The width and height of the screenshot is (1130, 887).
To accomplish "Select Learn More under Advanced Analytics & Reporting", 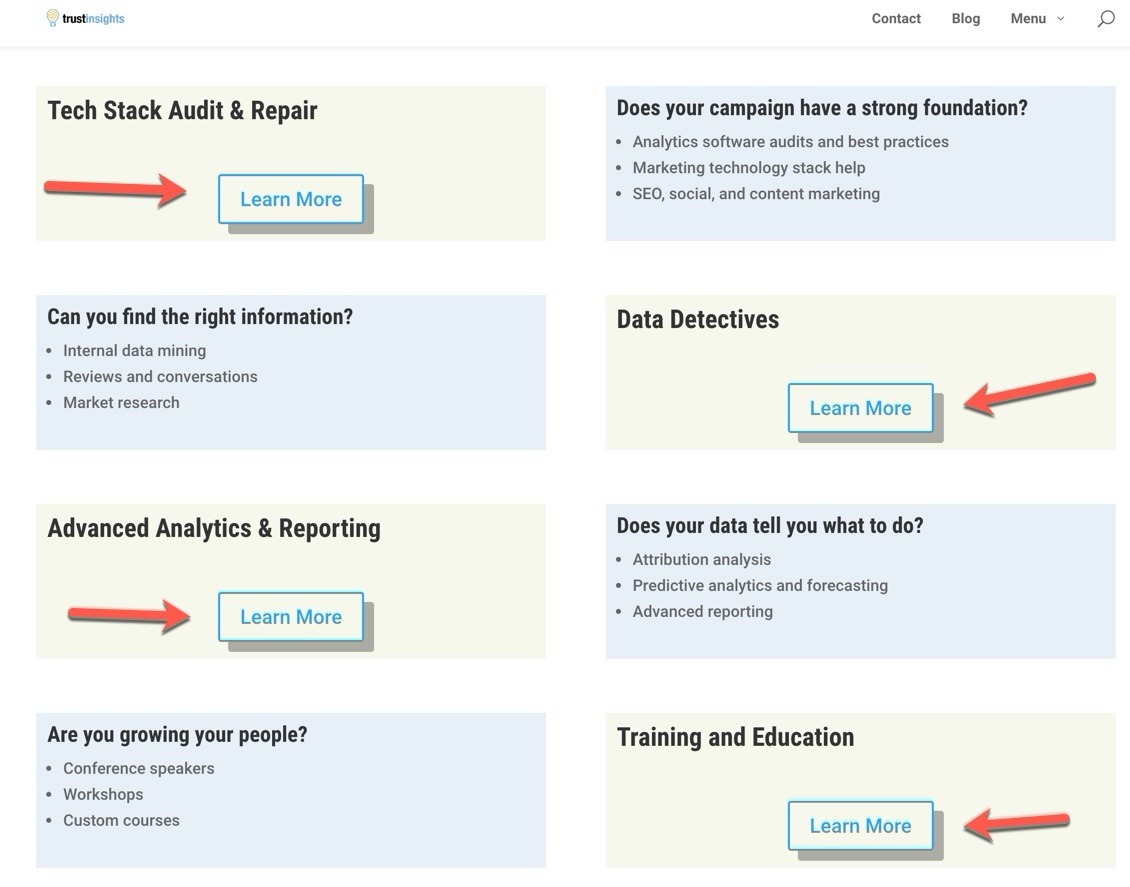I will pos(291,617).
